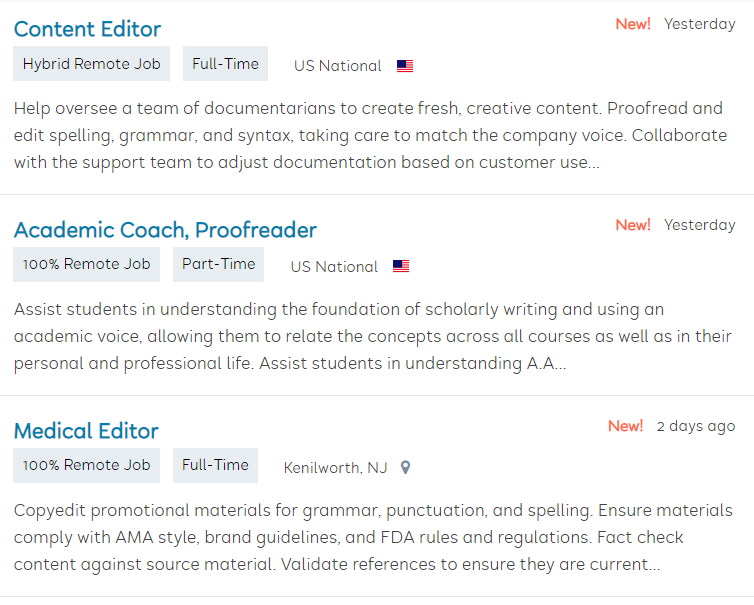754x605 pixels.
Task: Click the US flag icon beside Academic Coach
Action: (401, 267)
